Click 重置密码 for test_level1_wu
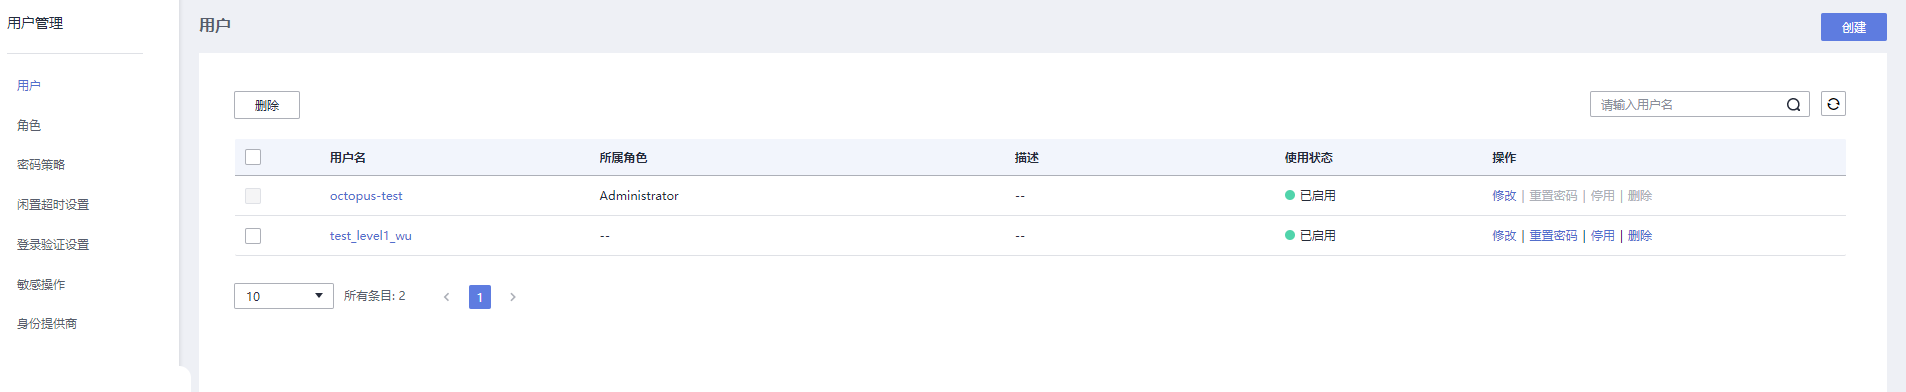The image size is (1906, 392). pyautogui.click(x=1553, y=236)
